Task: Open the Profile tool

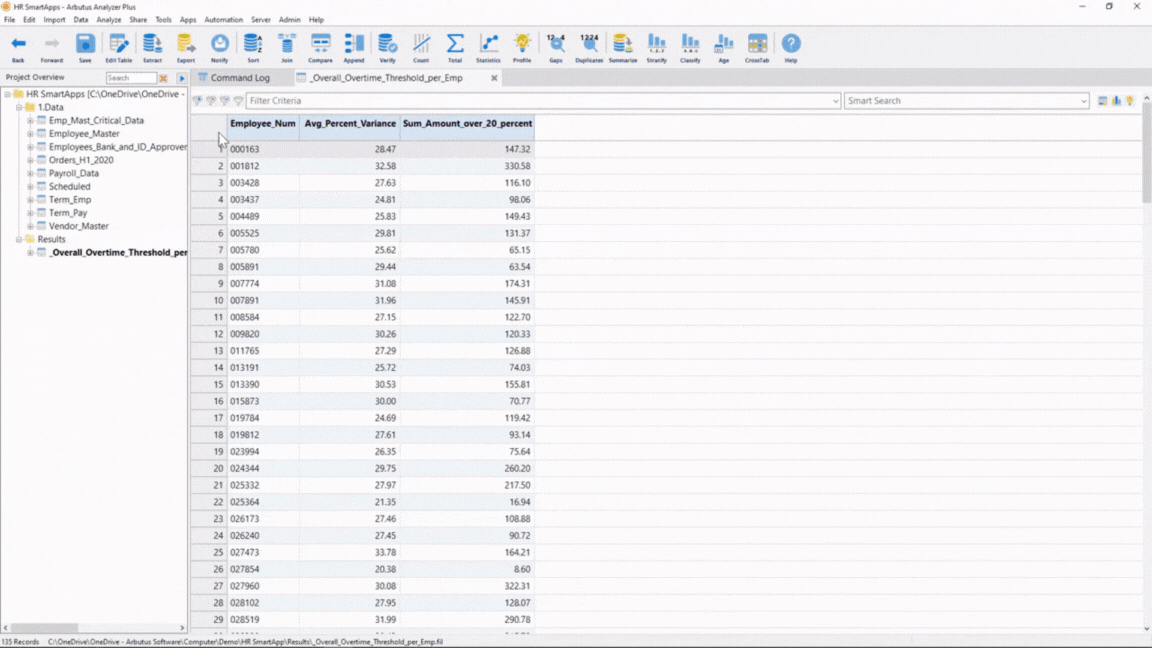Action: pos(522,45)
